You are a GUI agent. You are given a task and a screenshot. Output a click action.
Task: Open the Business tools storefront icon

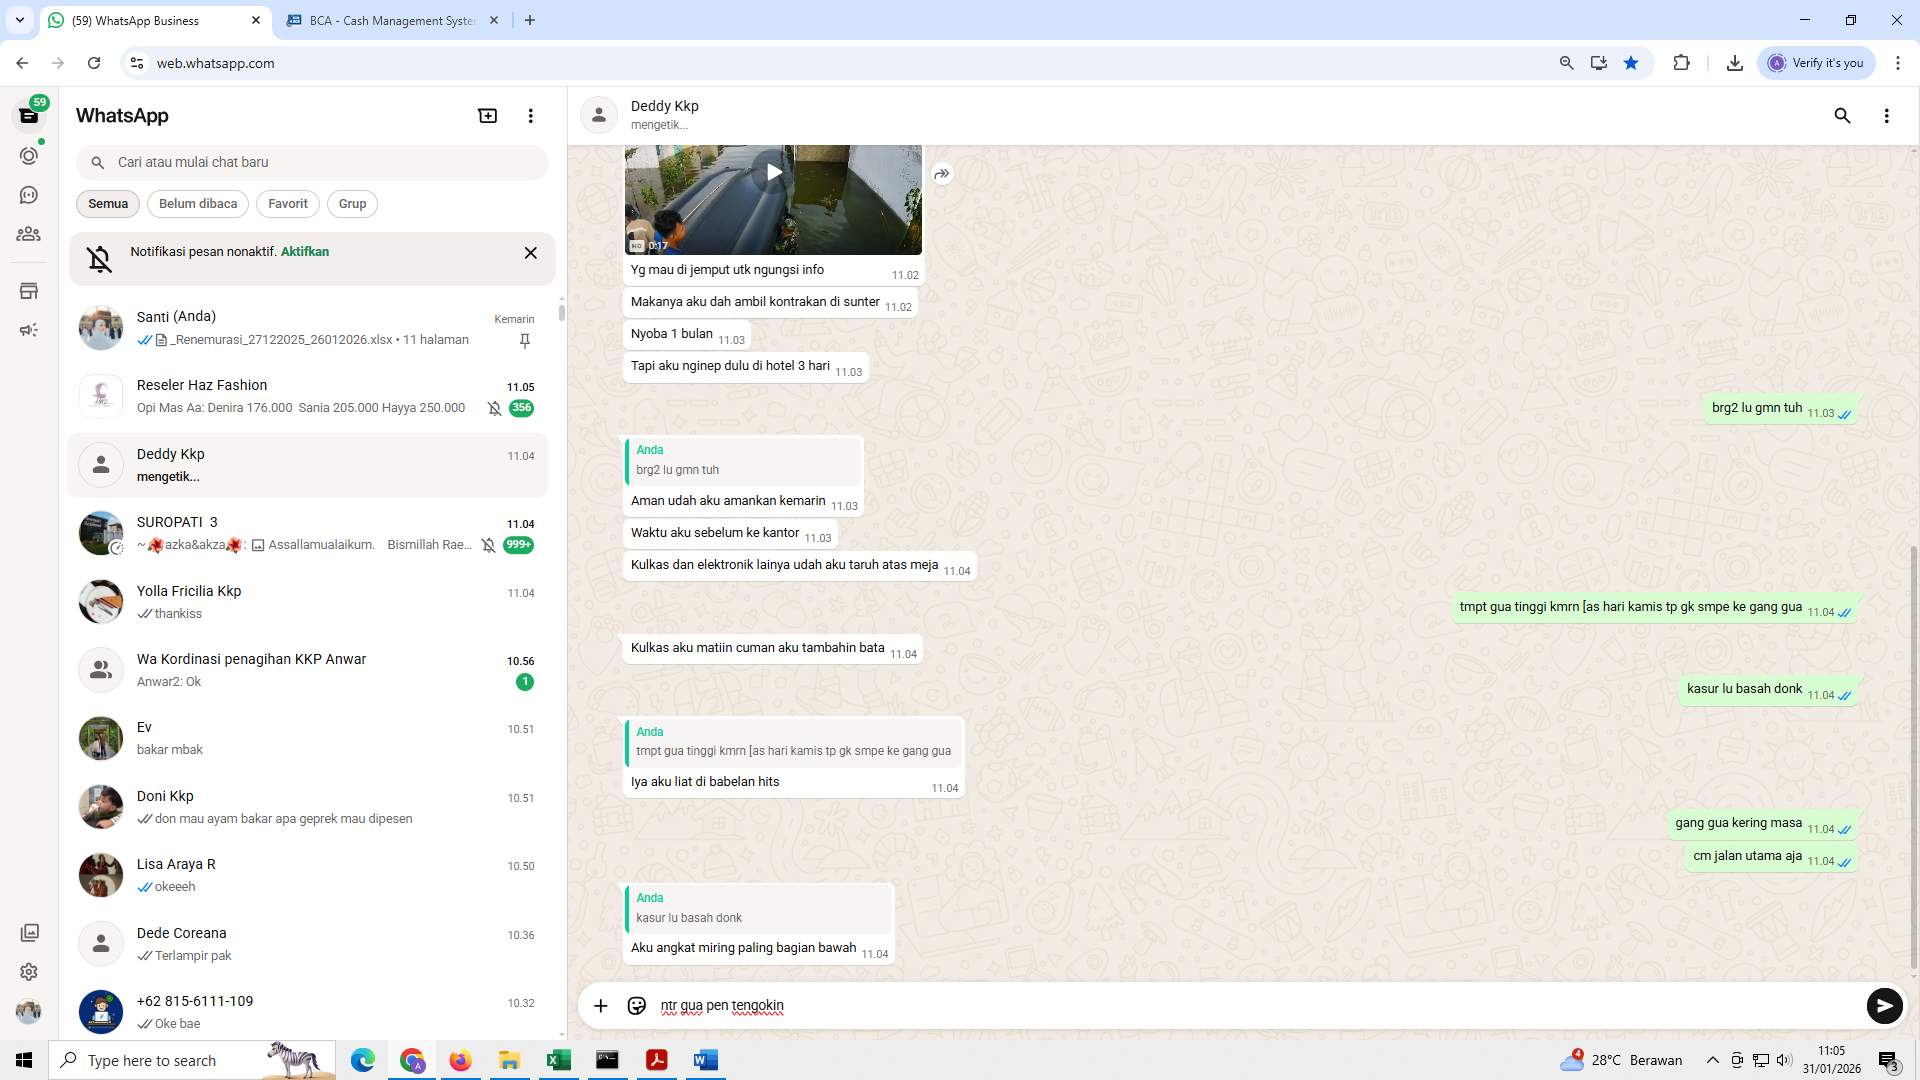[29, 290]
